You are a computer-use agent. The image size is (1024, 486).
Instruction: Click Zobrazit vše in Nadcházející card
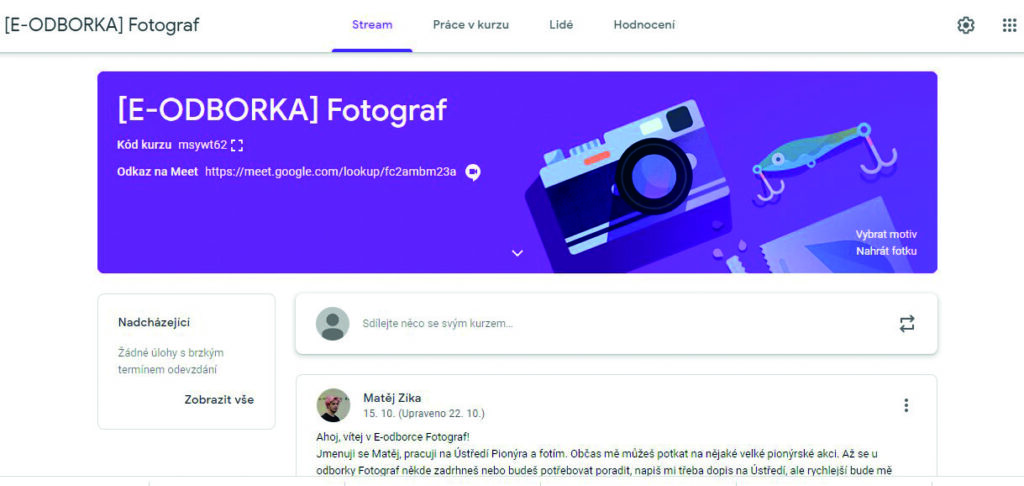point(219,400)
